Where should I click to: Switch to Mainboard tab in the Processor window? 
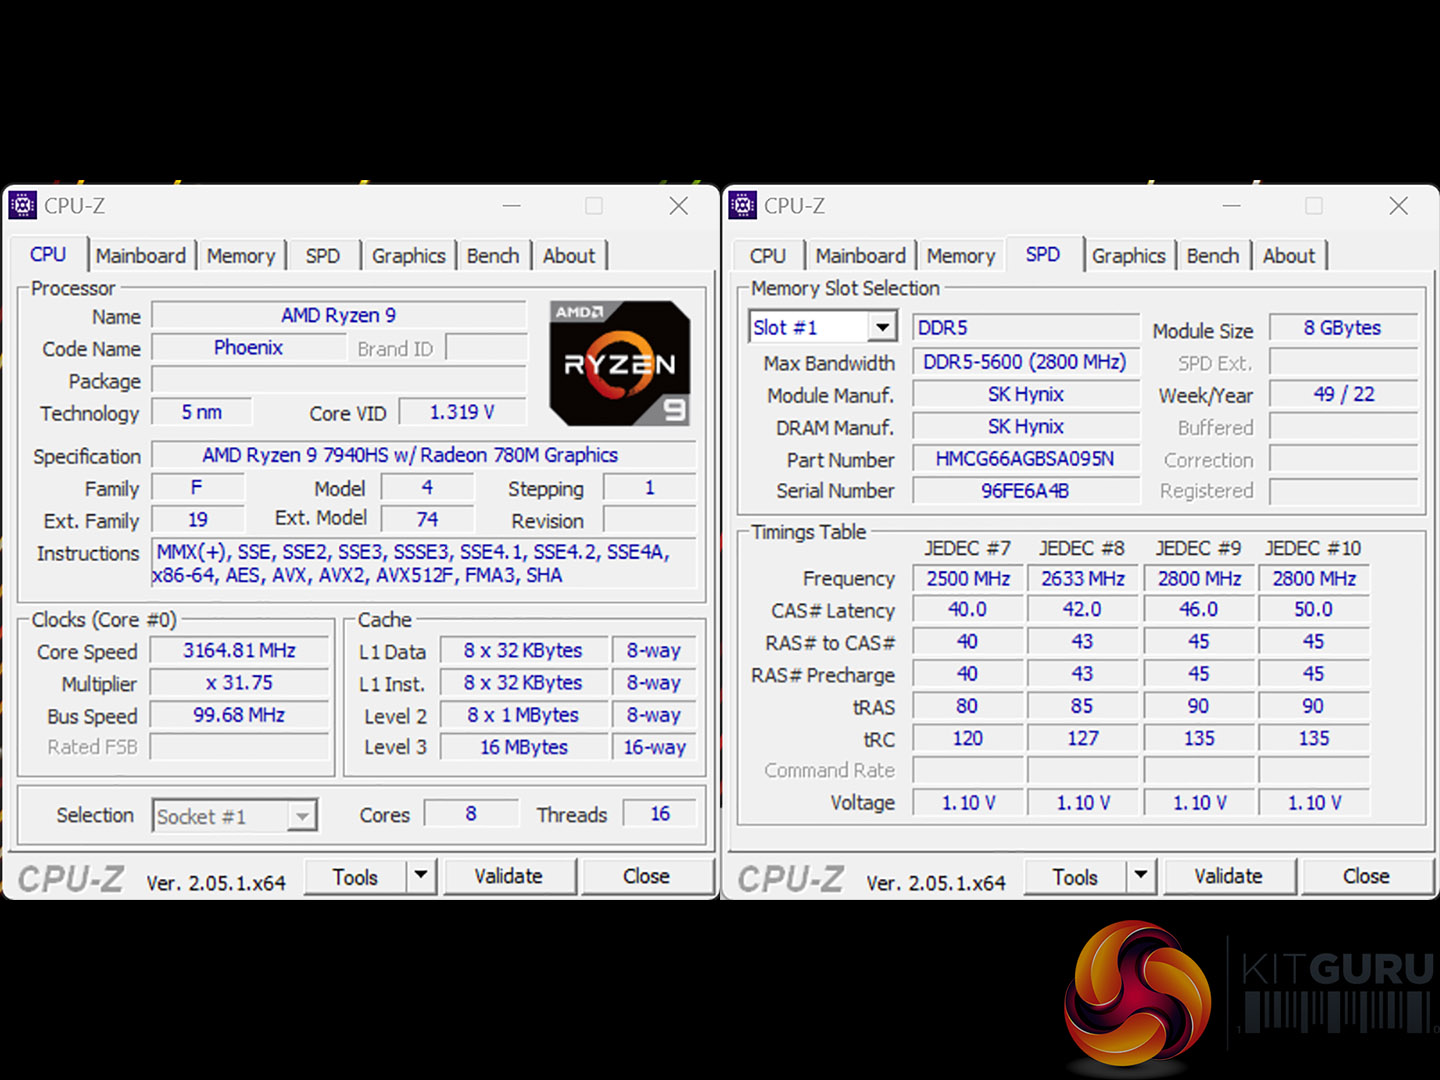(x=141, y=256)
